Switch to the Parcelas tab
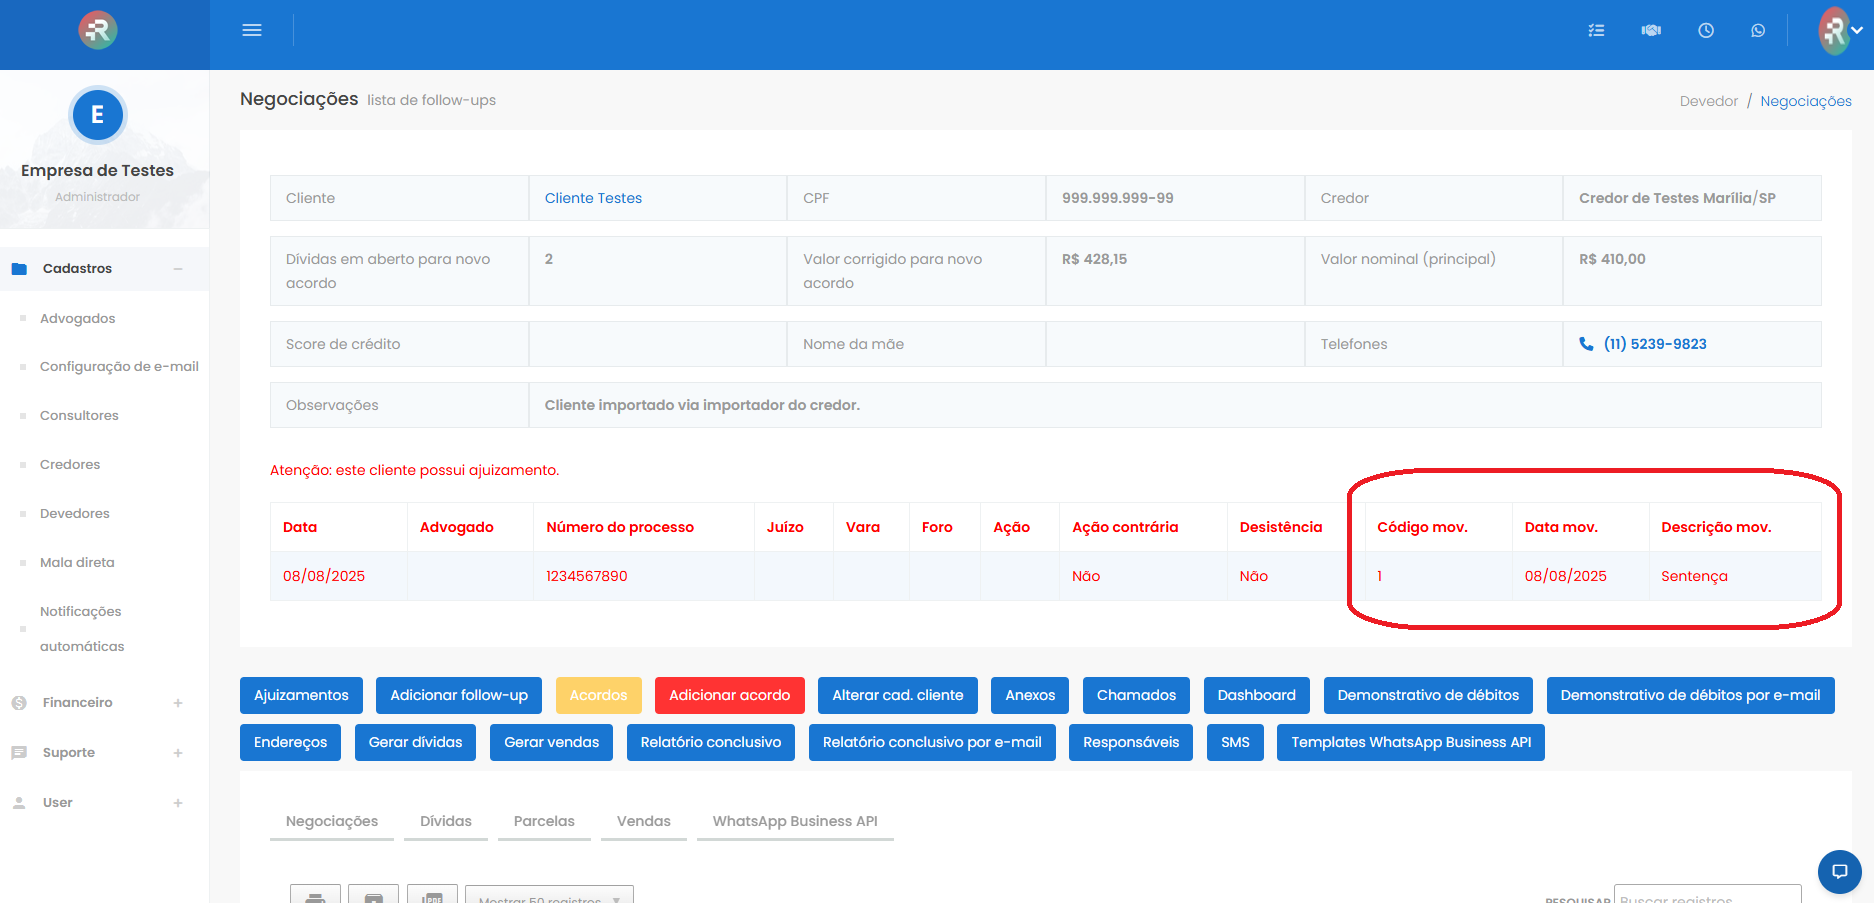Screen dimensions: 1874x903 click(544, 821)
